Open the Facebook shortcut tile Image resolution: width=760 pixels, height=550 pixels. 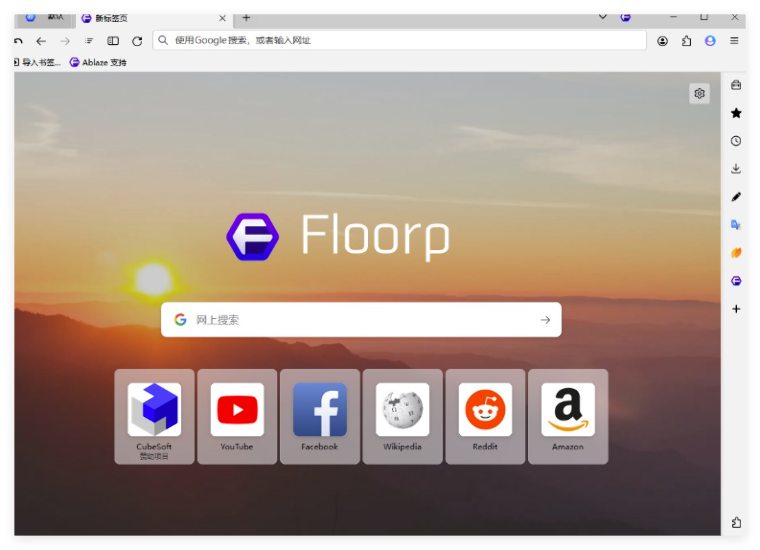click(320, 417)
